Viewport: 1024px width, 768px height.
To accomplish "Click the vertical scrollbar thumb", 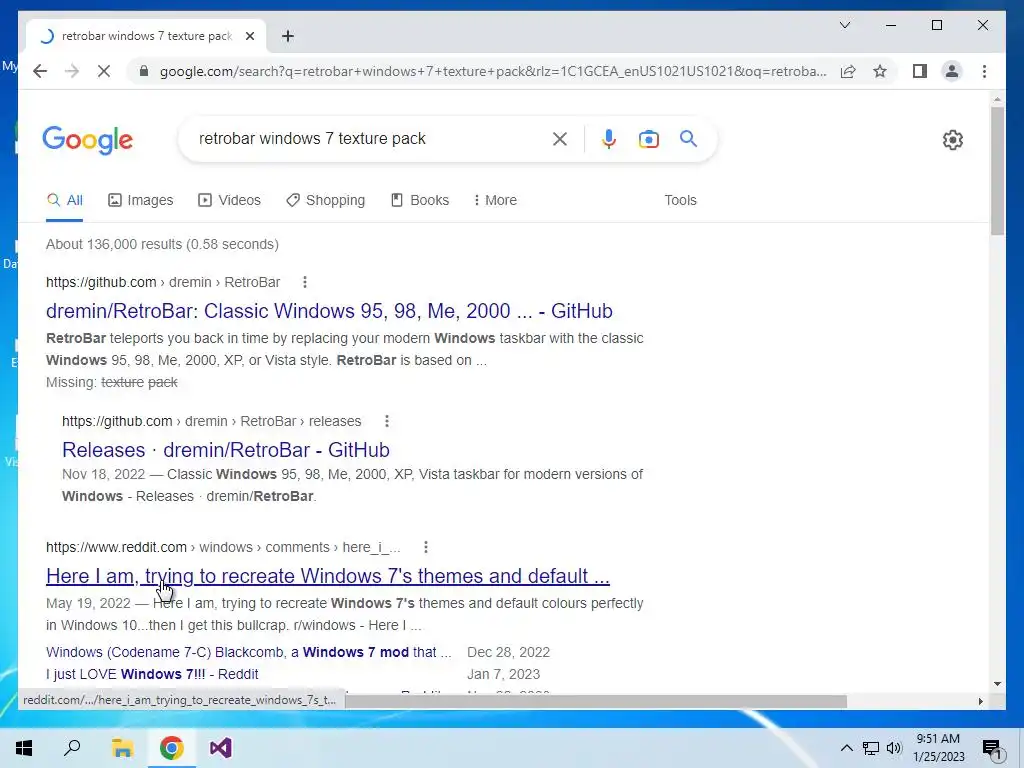I will click(x=997, y=171).
